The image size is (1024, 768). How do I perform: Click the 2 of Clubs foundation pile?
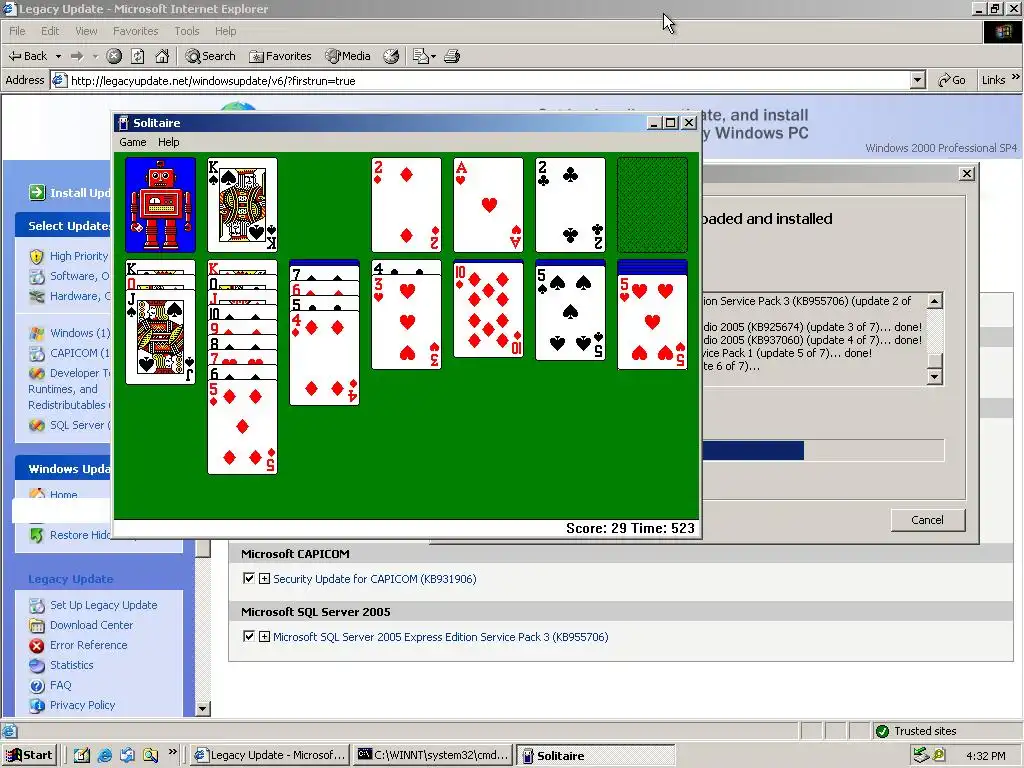pos(570,204)
